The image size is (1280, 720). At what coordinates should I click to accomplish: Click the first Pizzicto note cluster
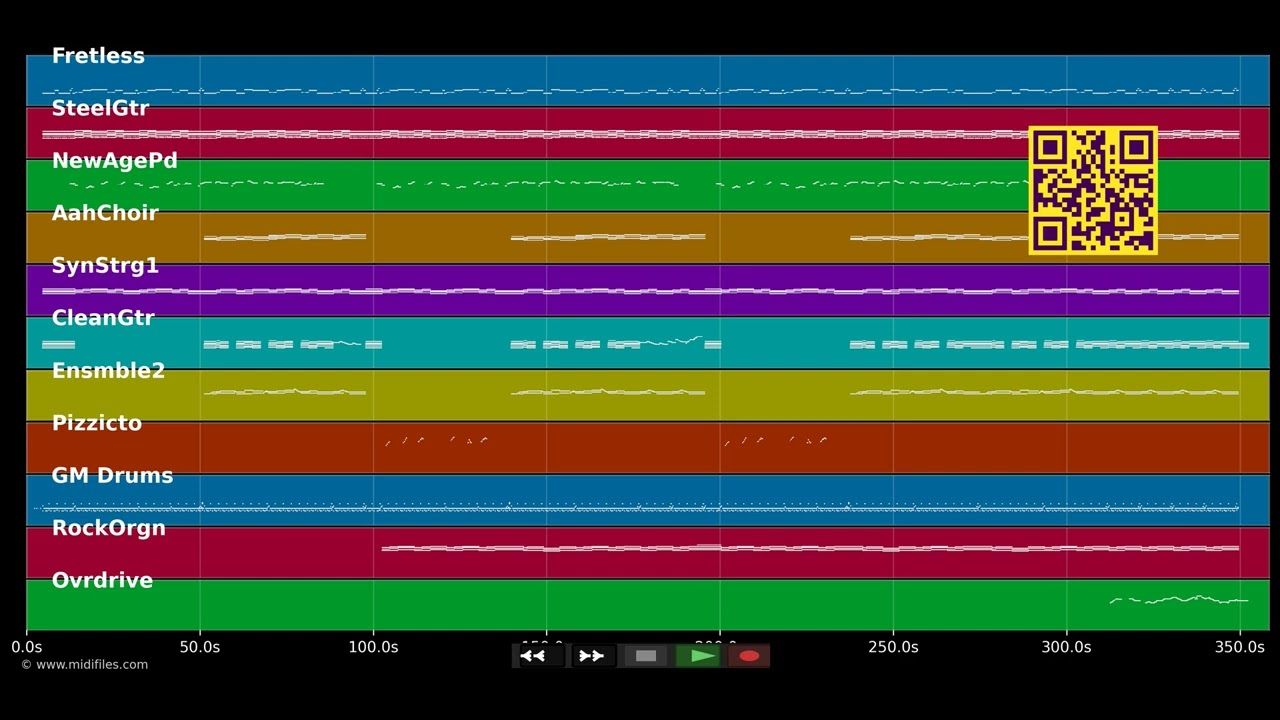coord(436,440)
